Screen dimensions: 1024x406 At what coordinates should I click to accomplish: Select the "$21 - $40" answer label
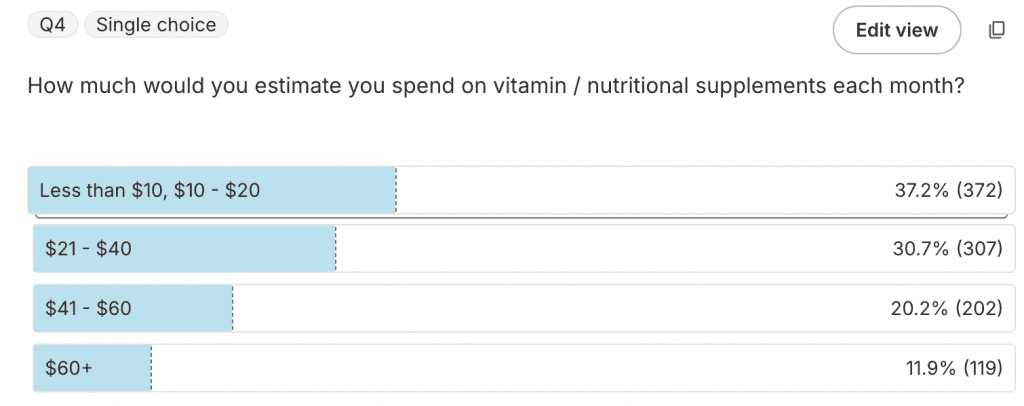click(88, 249)
